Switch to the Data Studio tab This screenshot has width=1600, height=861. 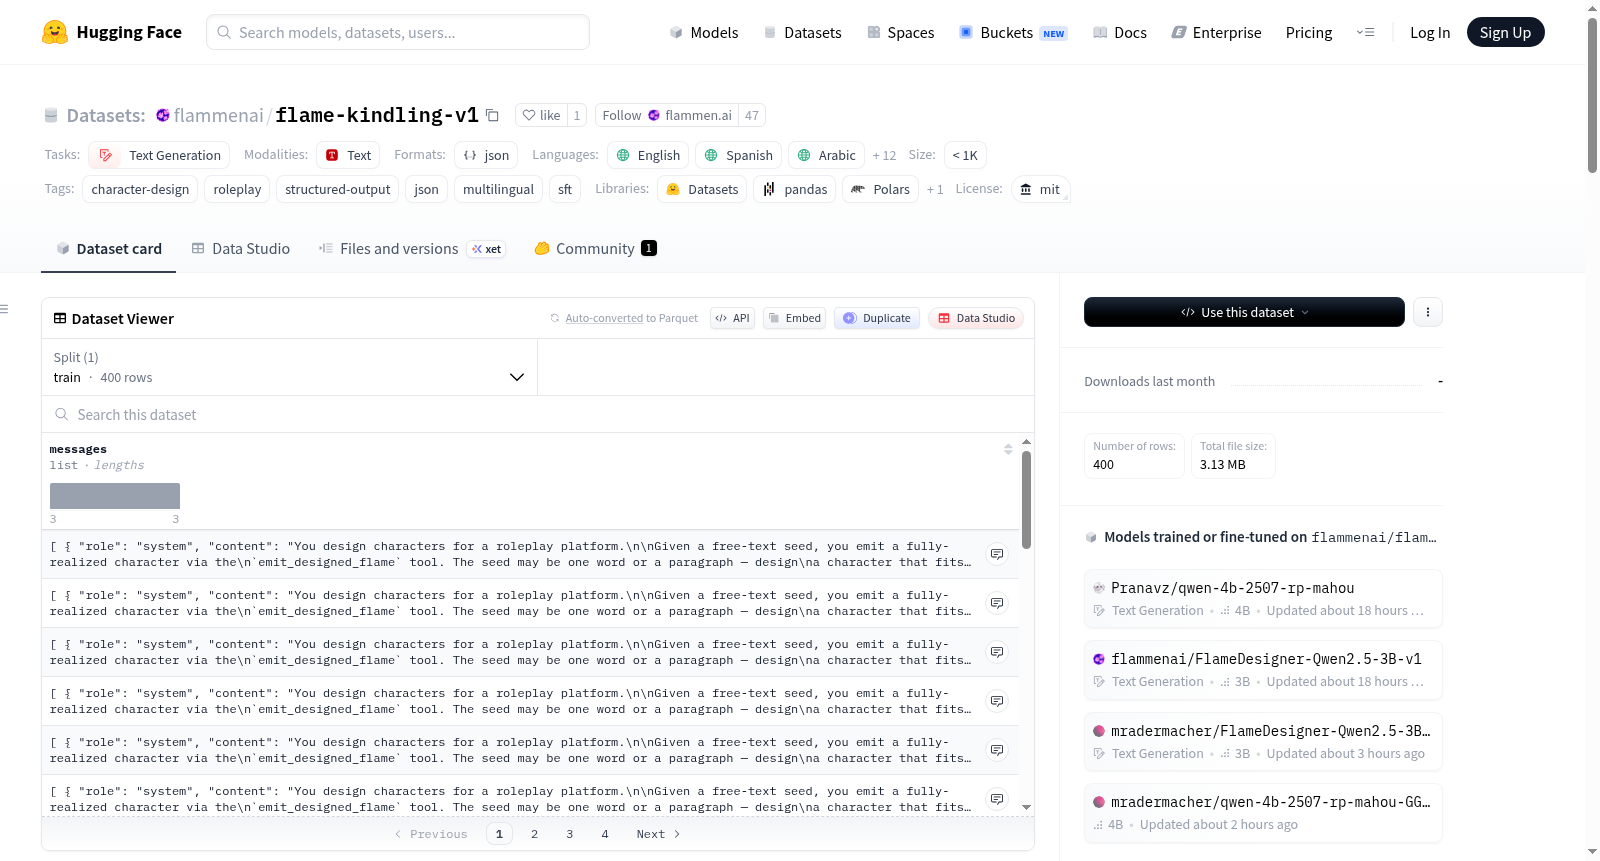point(240,248)
